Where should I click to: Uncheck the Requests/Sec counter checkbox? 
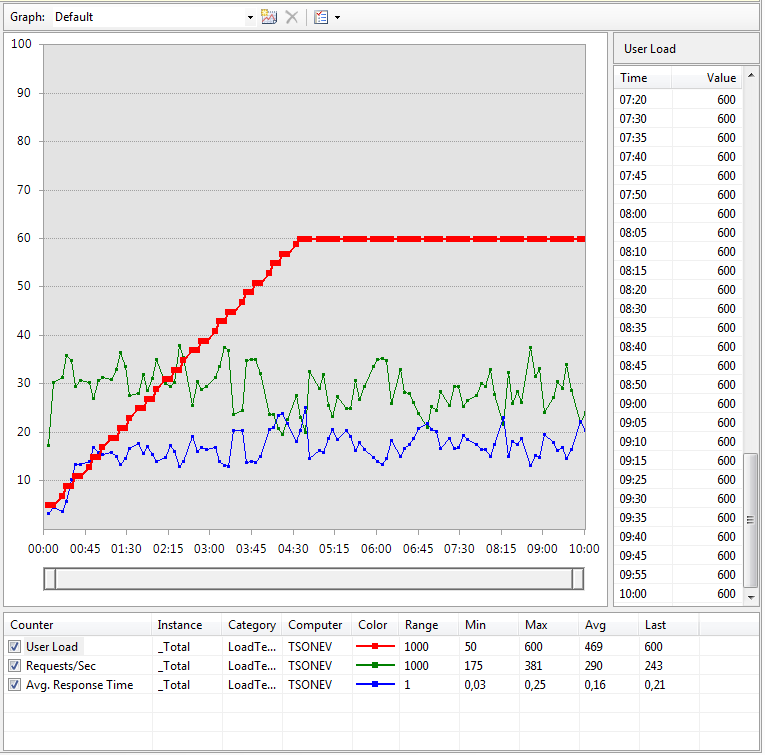[14, 666]
